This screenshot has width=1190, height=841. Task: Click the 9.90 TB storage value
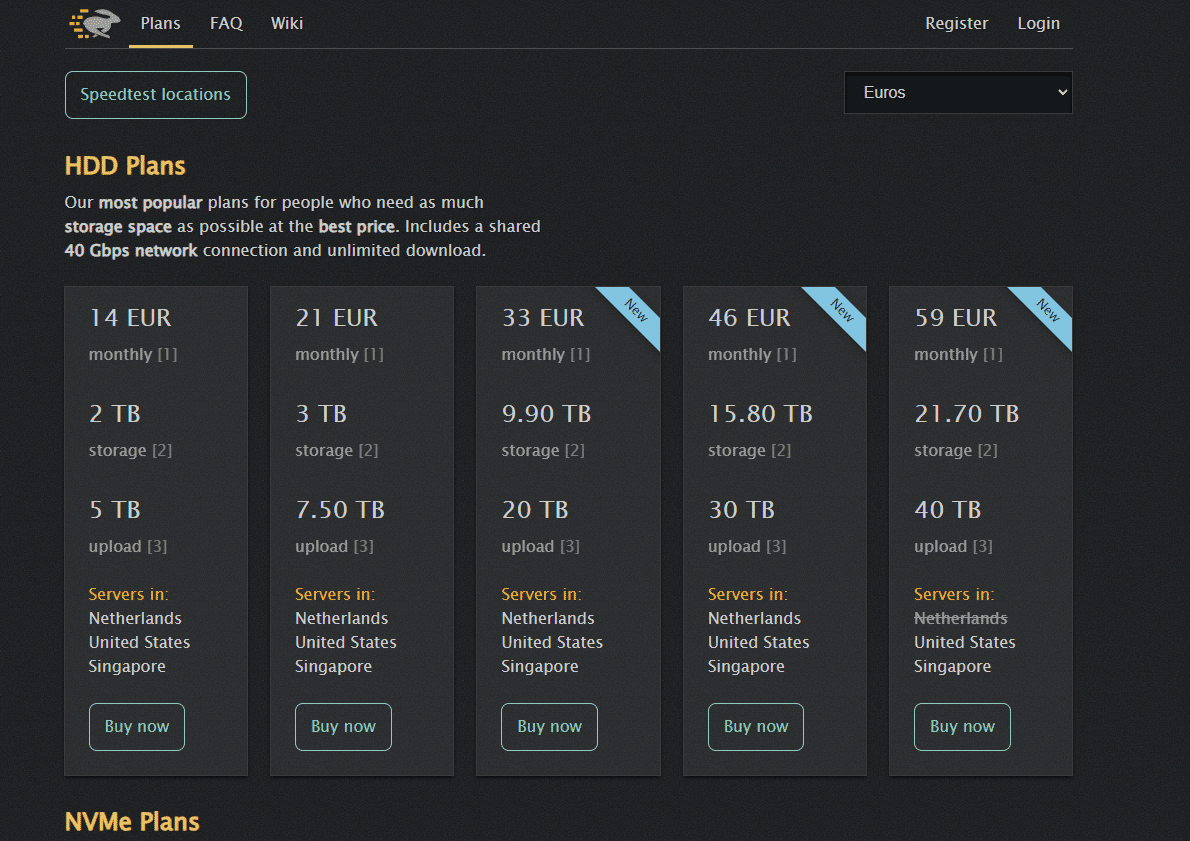pos(546,414)
